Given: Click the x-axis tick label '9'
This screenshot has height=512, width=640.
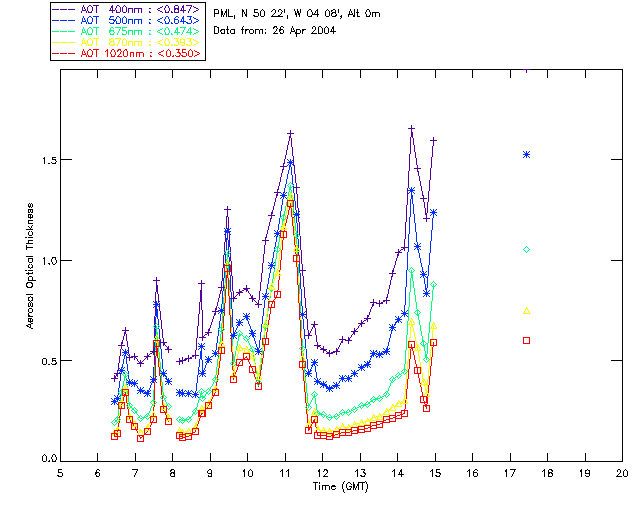Looking at the screenshot, I should tap(210, 473).
